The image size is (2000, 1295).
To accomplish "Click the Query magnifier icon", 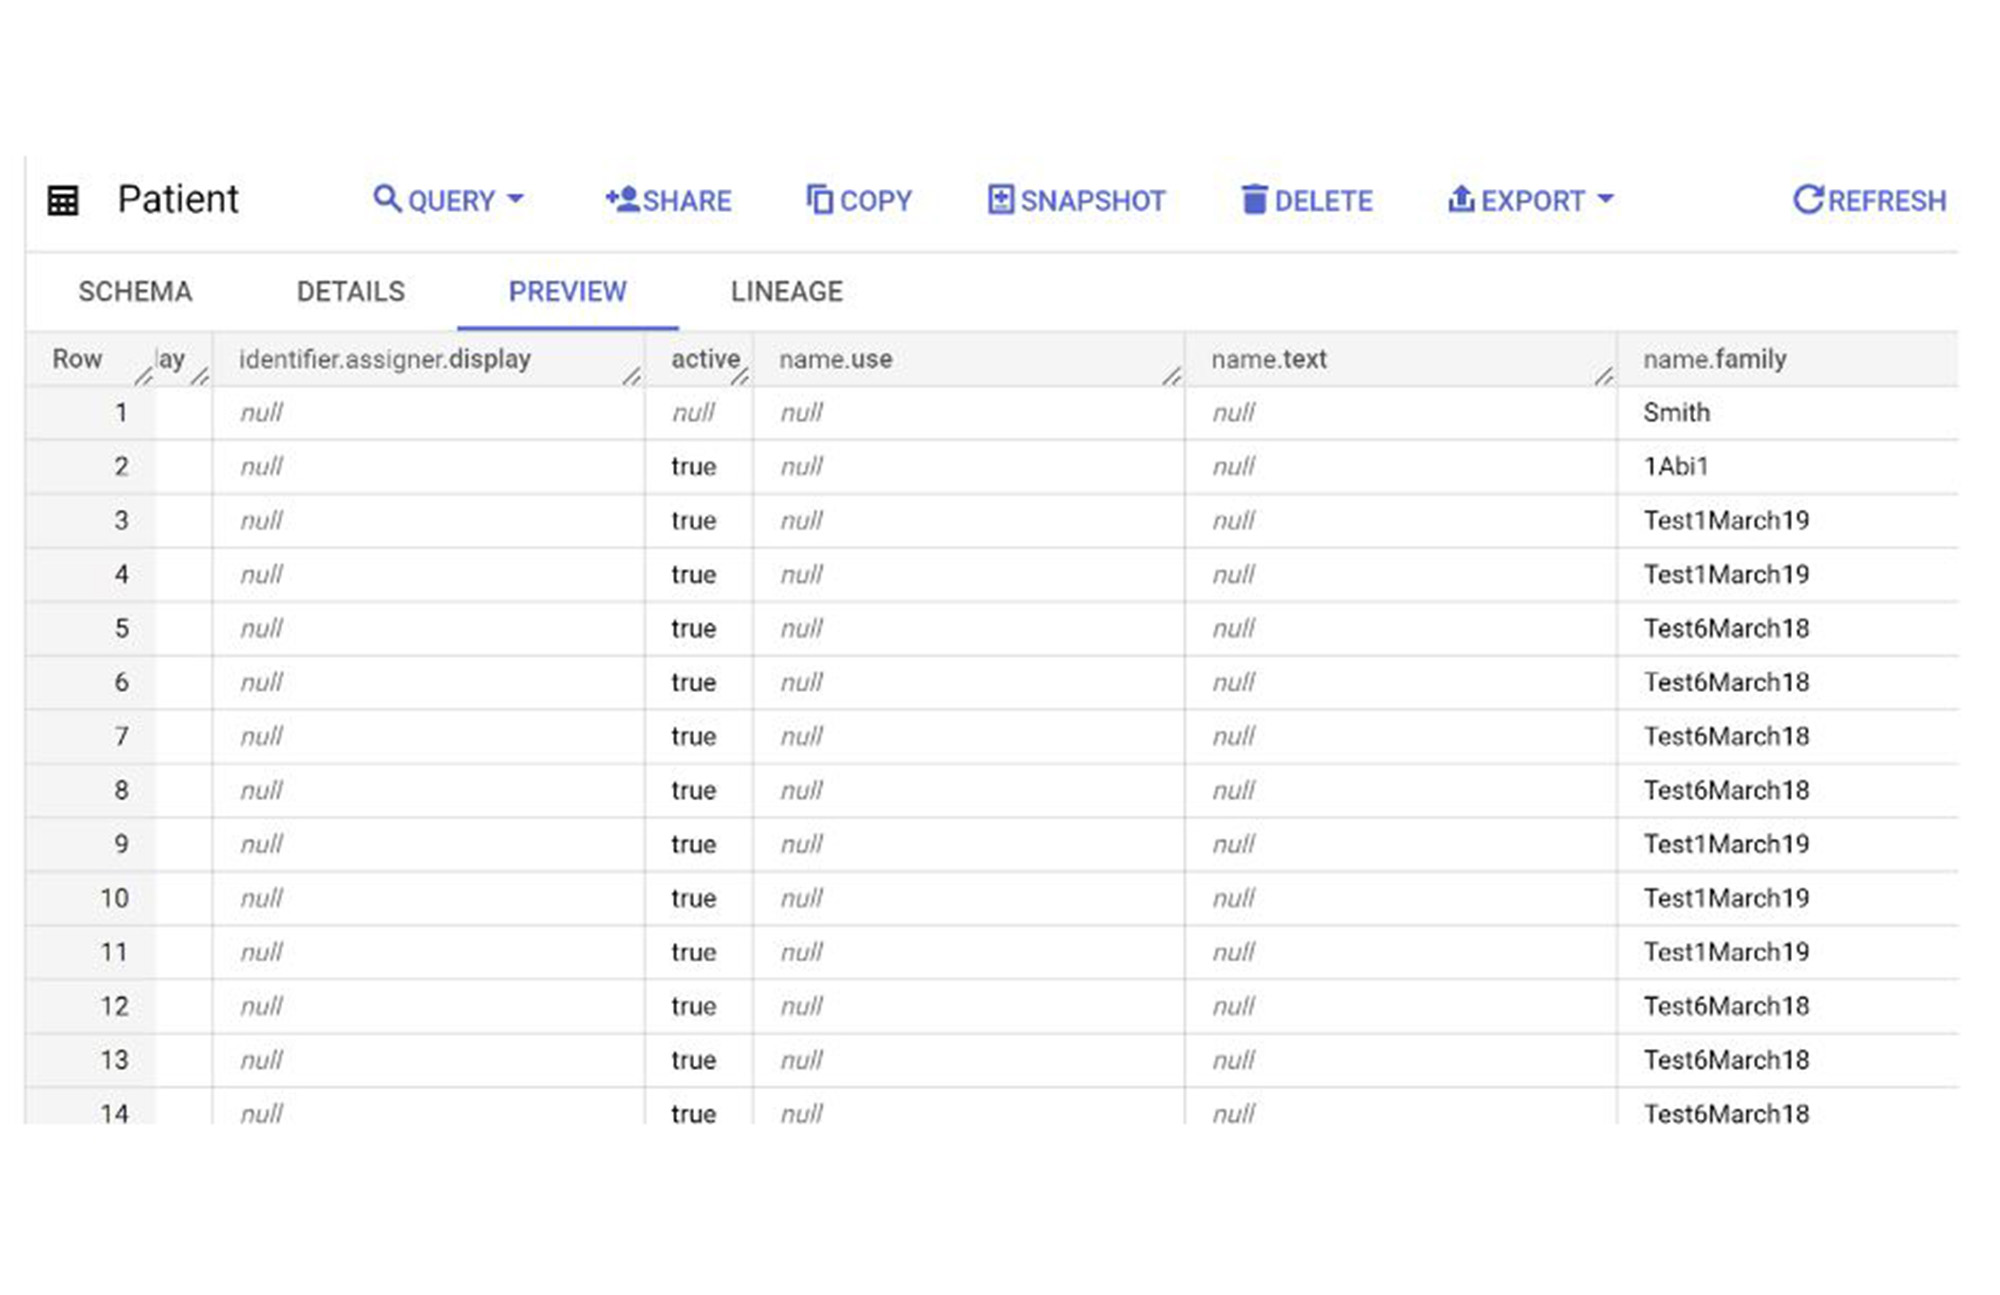I will (x=386, y=198).
